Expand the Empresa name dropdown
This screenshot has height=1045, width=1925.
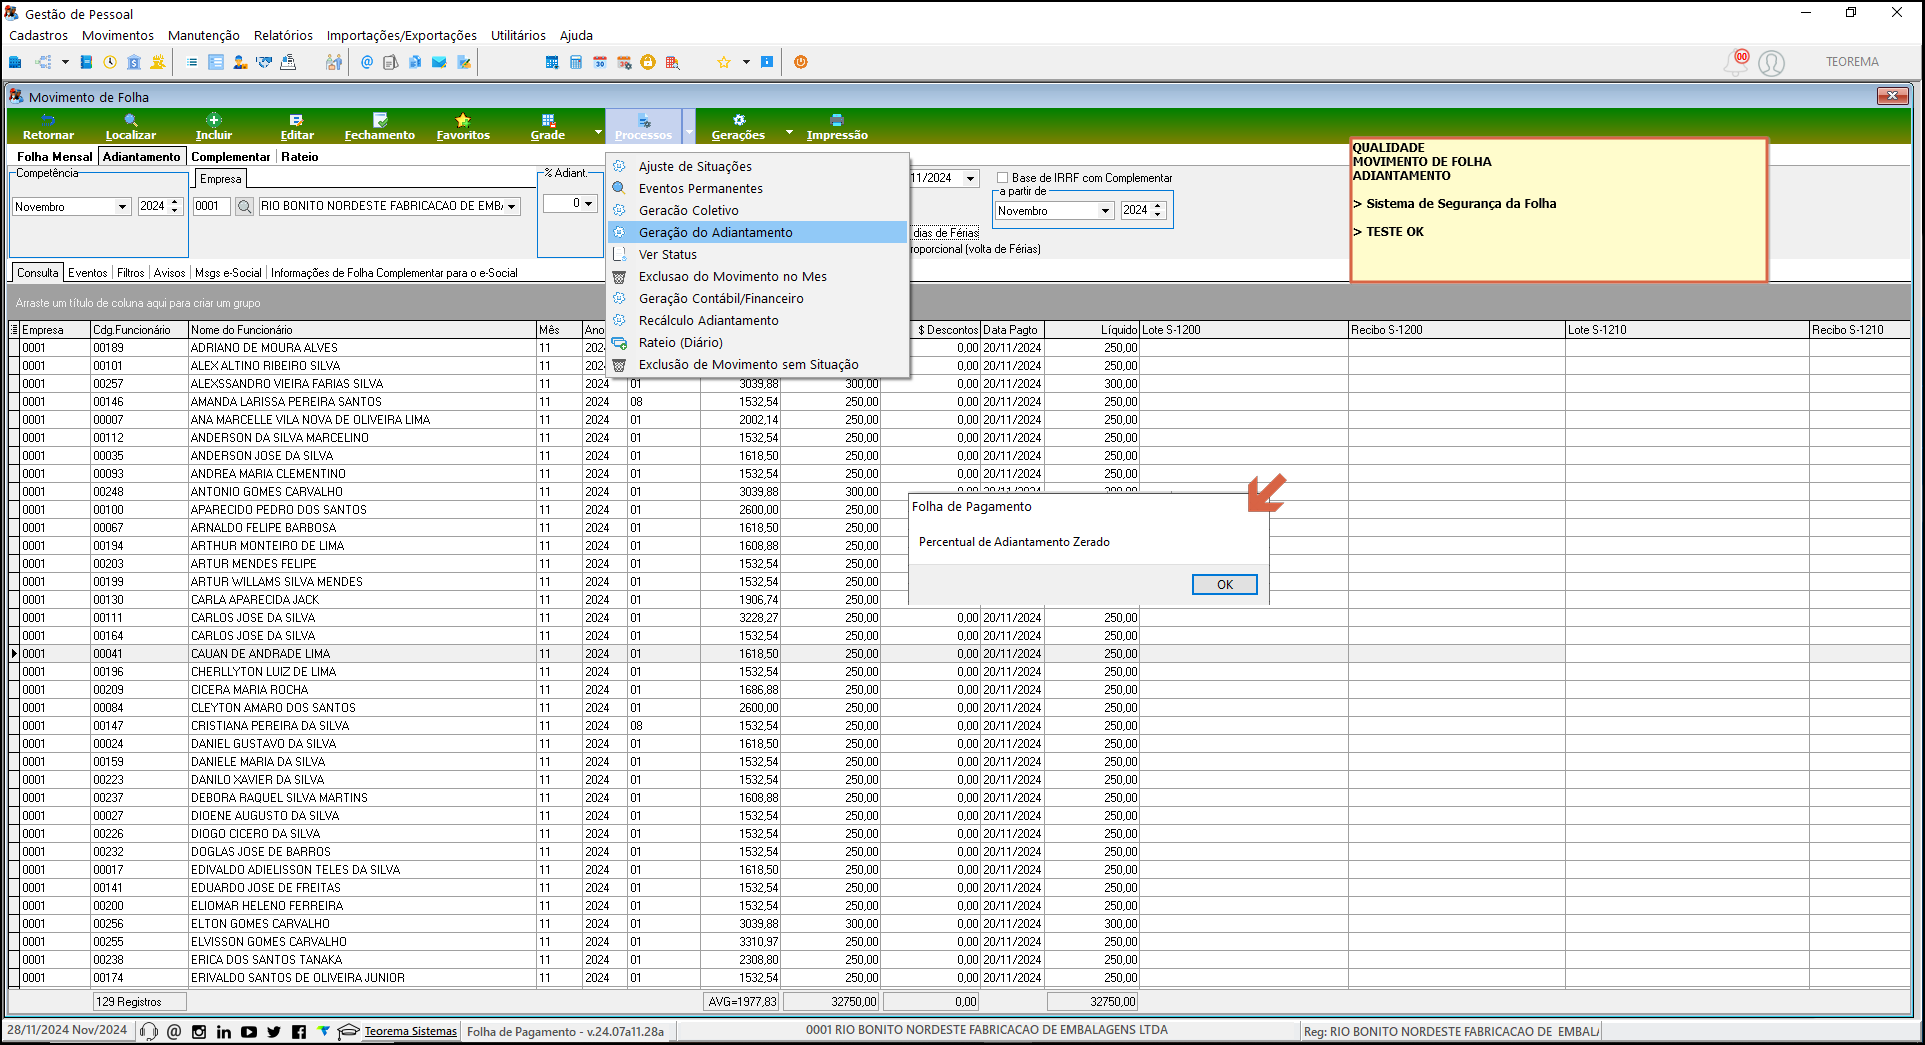click(512, 206)
